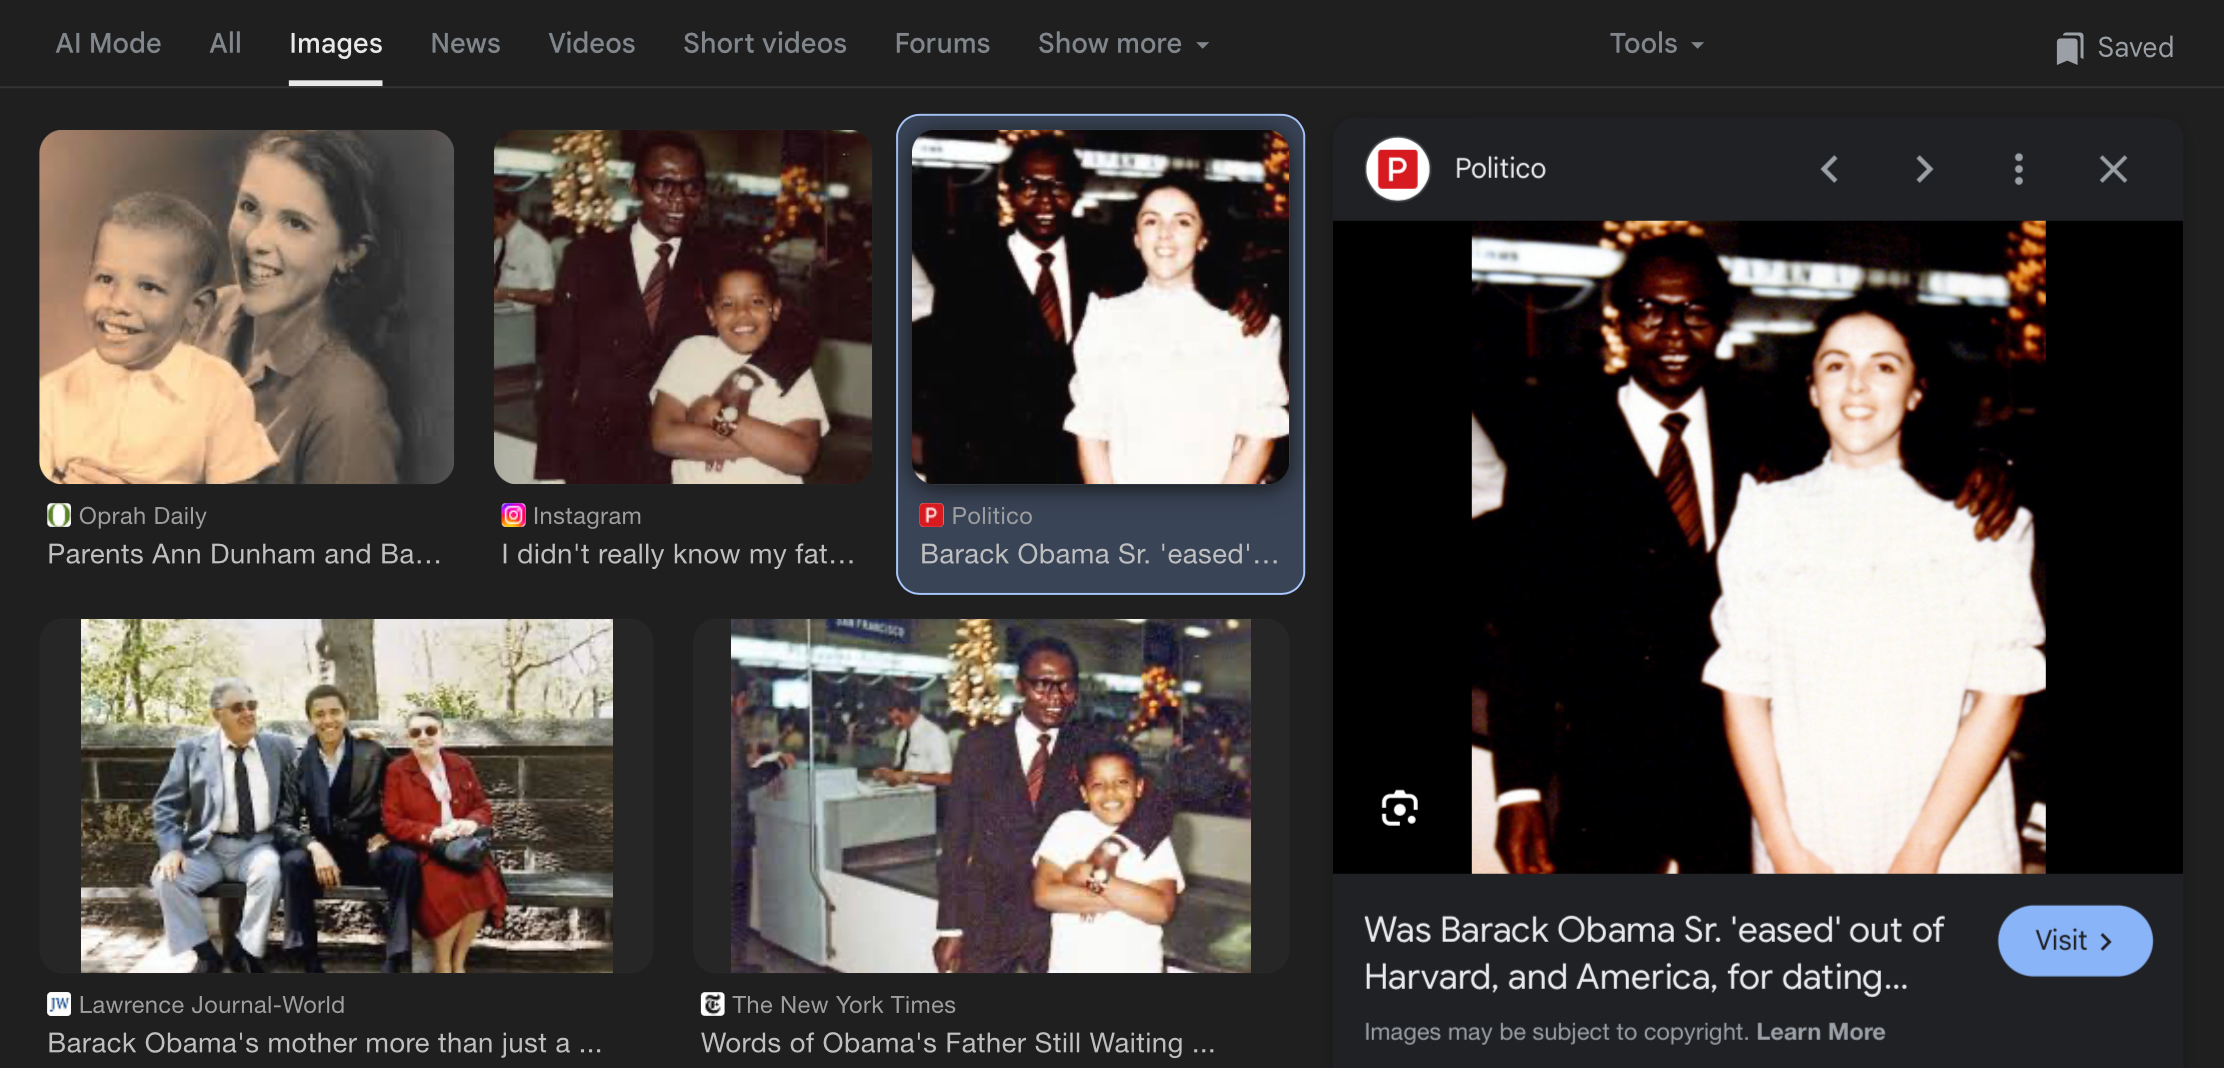Screen dimensions: 2224x1068
Task: Search inside image with Lens icon
Action: [1399, 808]
